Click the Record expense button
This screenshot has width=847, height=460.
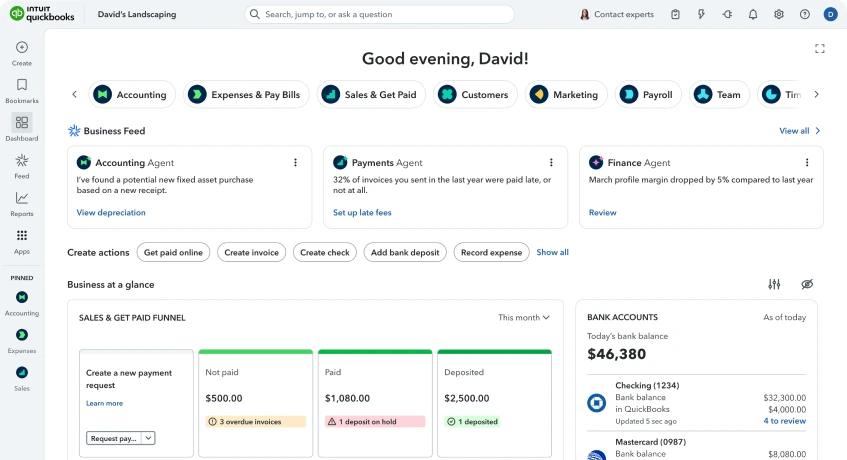pyautogui.click(x=492, y=252)
